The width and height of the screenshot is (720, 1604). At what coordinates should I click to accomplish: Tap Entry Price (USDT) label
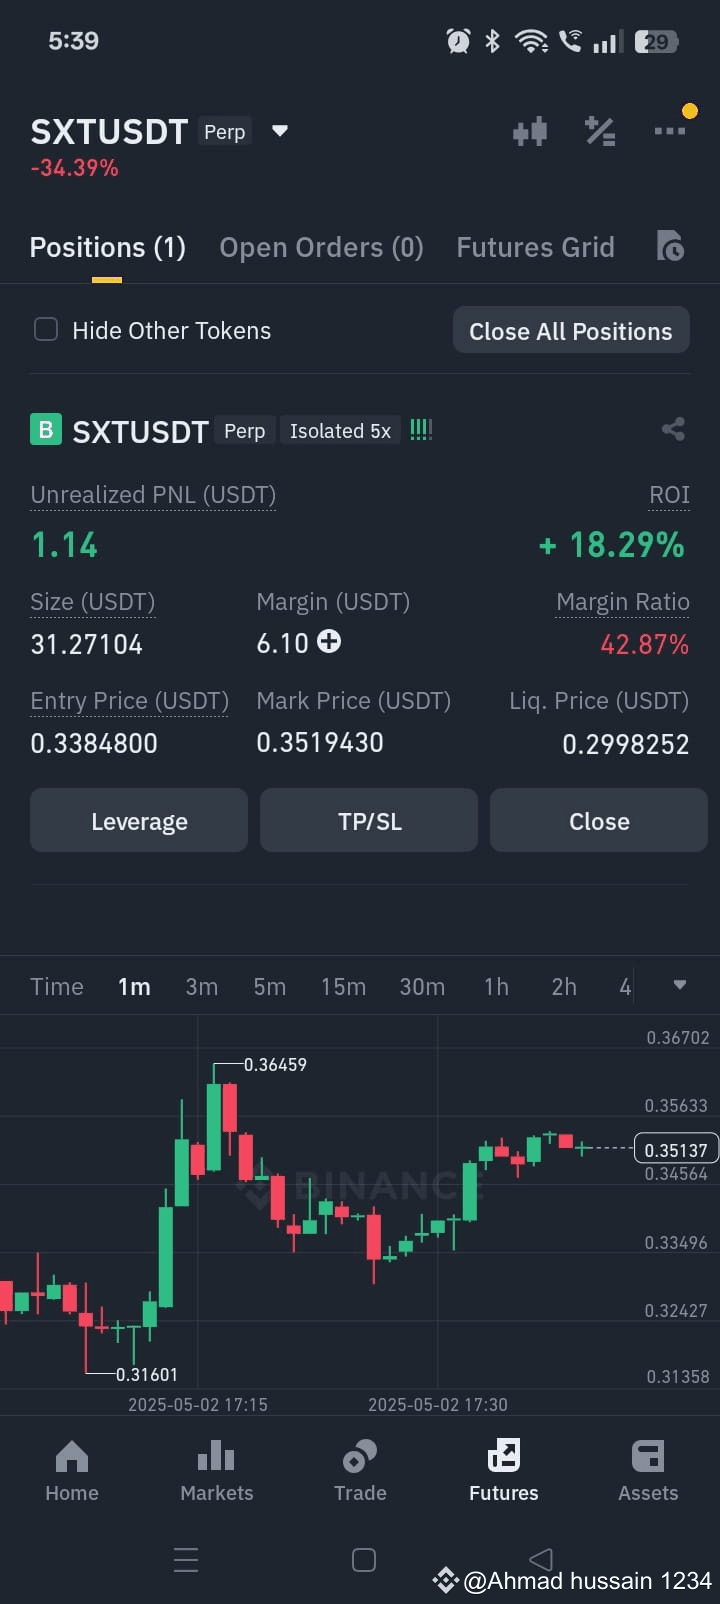130,701
